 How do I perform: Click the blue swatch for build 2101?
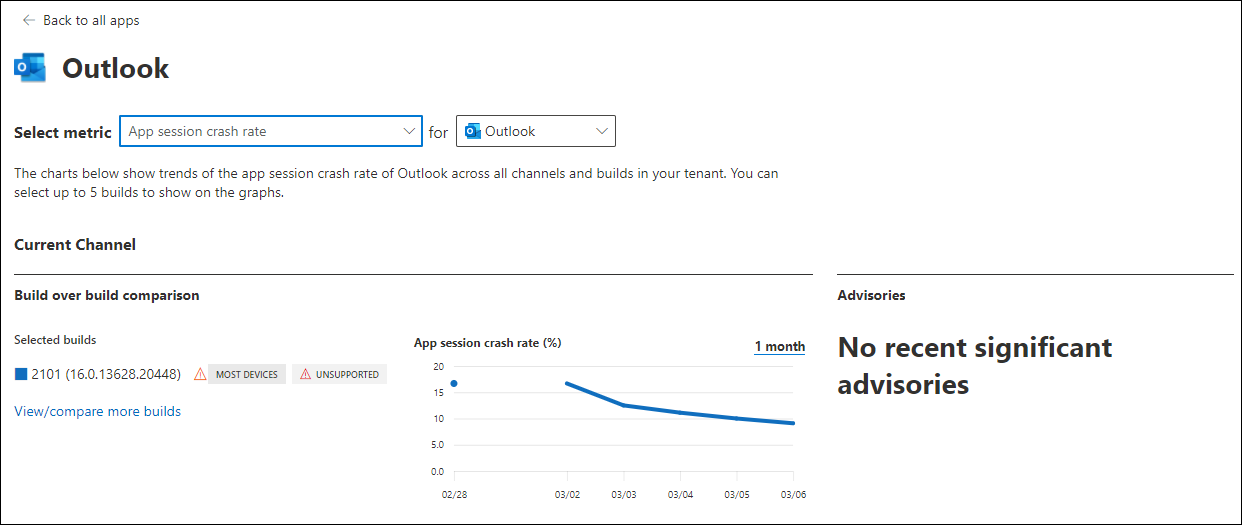point(21,374)
